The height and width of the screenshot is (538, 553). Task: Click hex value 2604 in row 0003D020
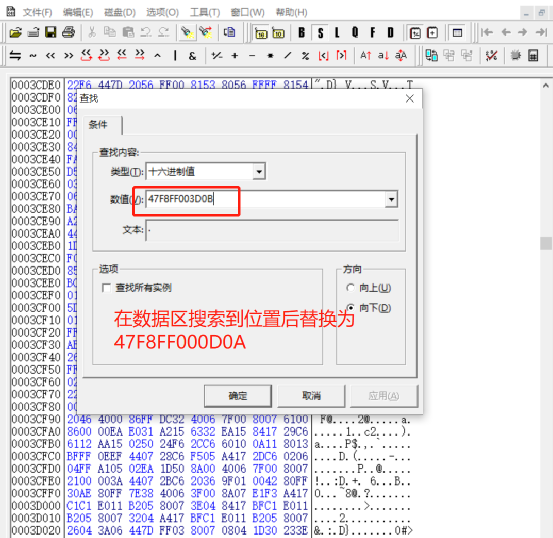click(x=79, y=531)
